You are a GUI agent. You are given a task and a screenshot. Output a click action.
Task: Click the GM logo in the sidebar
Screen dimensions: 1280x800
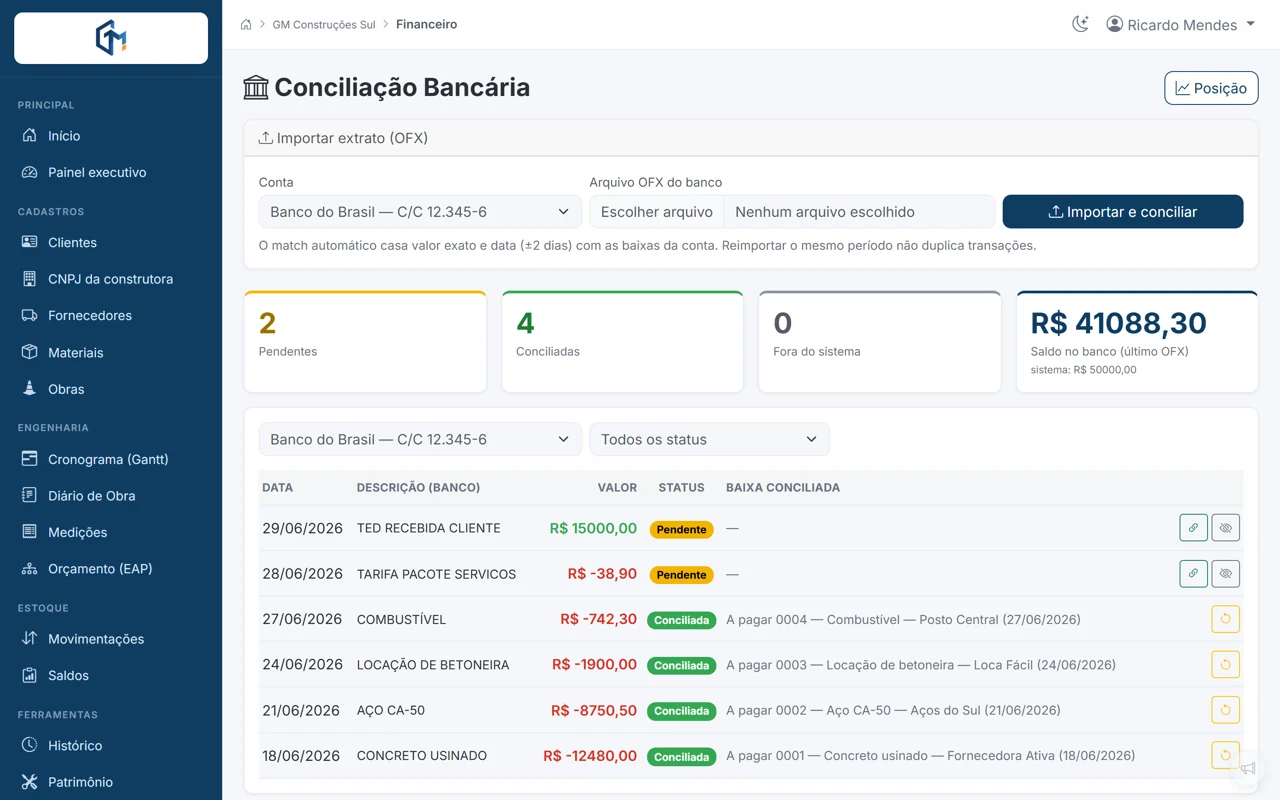point(111,38)
